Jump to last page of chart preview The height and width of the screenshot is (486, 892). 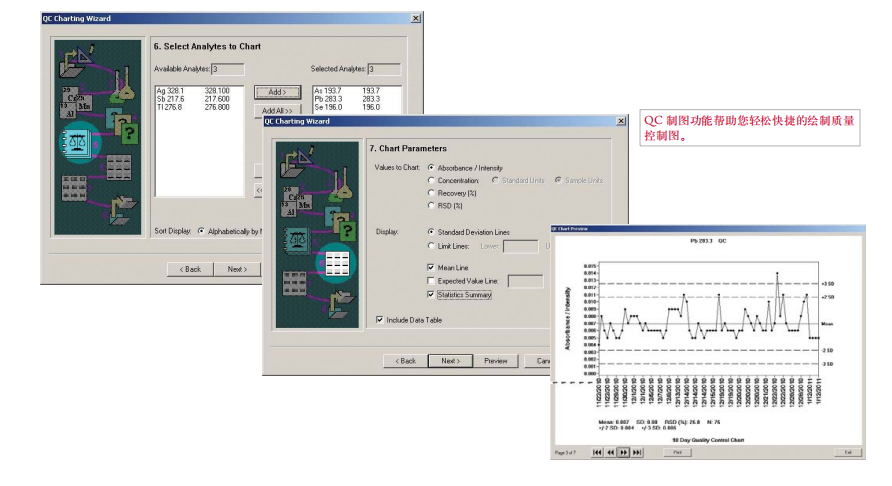click(x=638, y=452)
